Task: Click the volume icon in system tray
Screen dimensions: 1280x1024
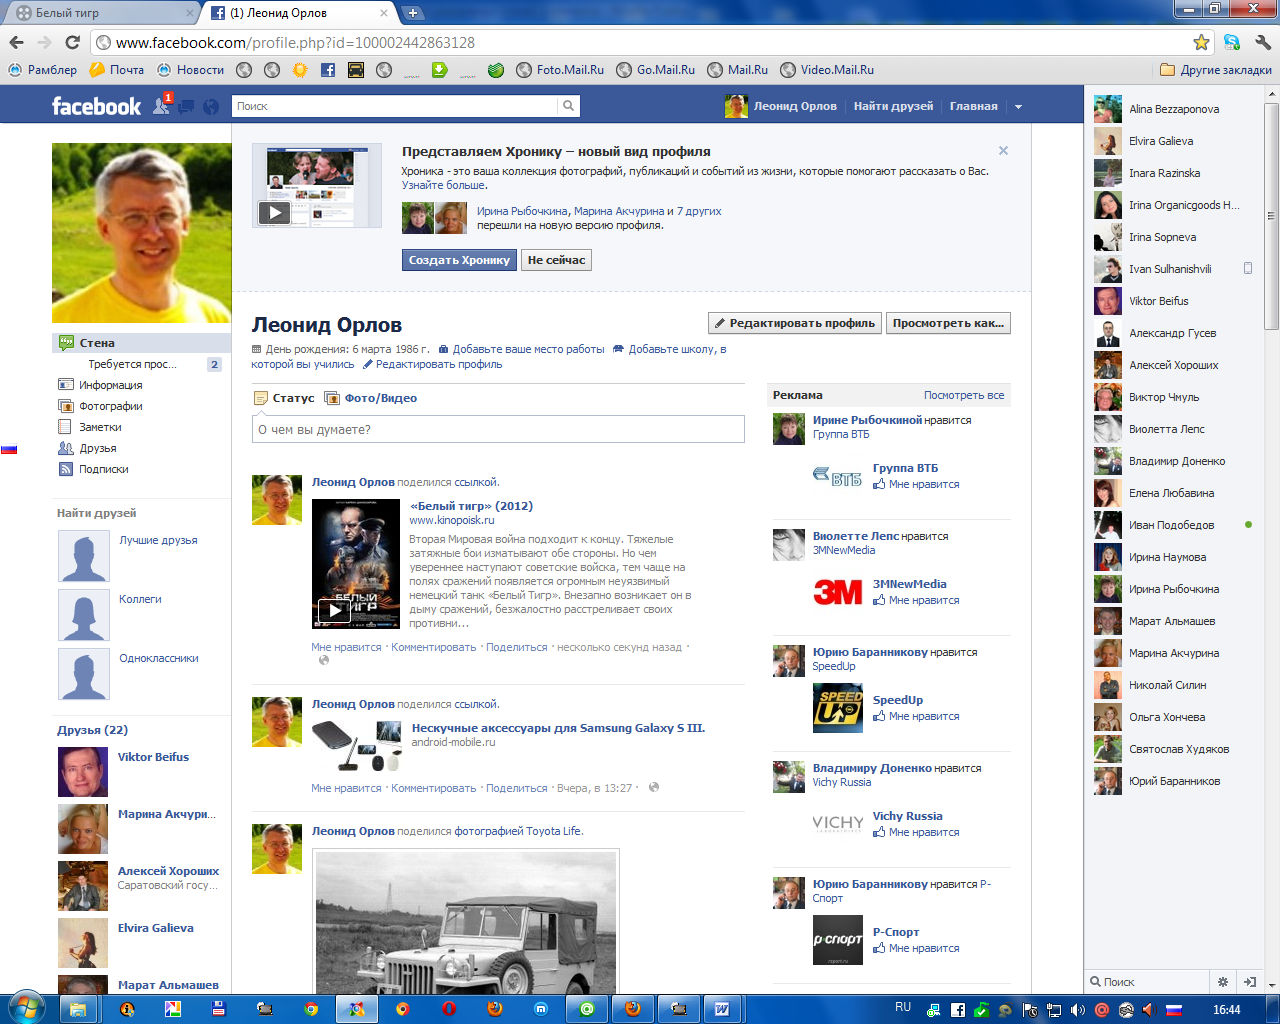Action: pos(1078,1010)
